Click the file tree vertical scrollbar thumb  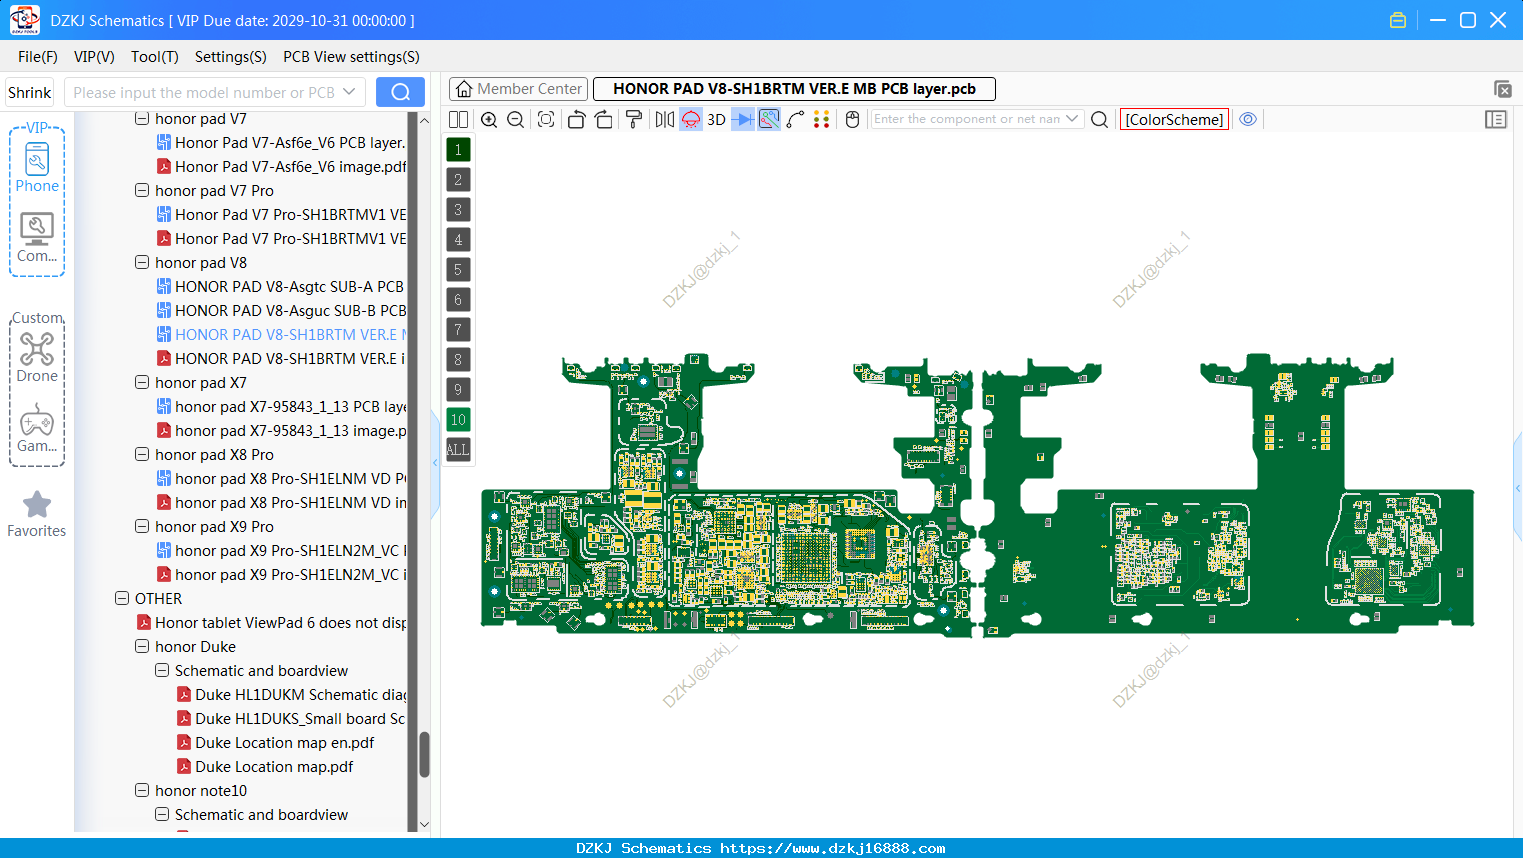424,754
